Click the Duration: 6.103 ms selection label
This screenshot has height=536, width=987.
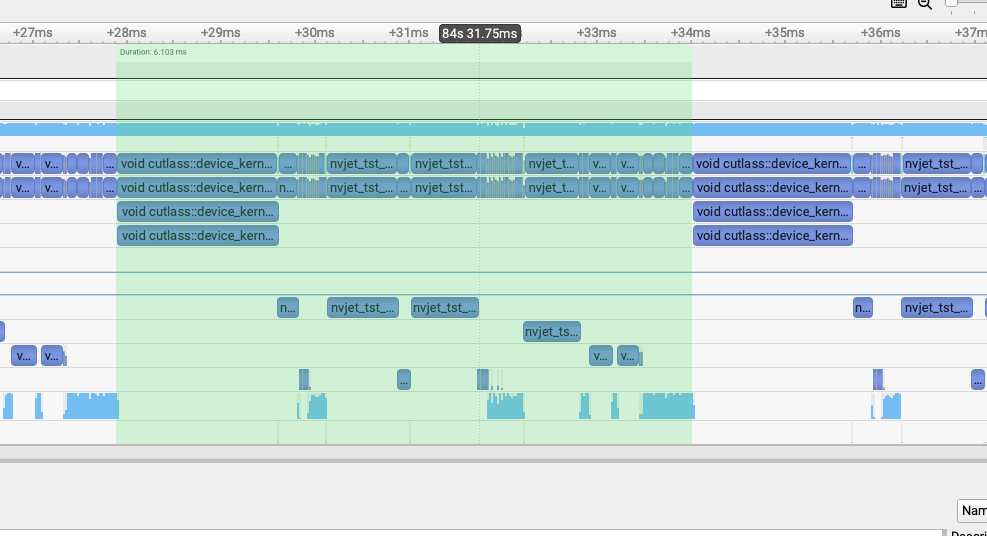click(x=153, y=52)
